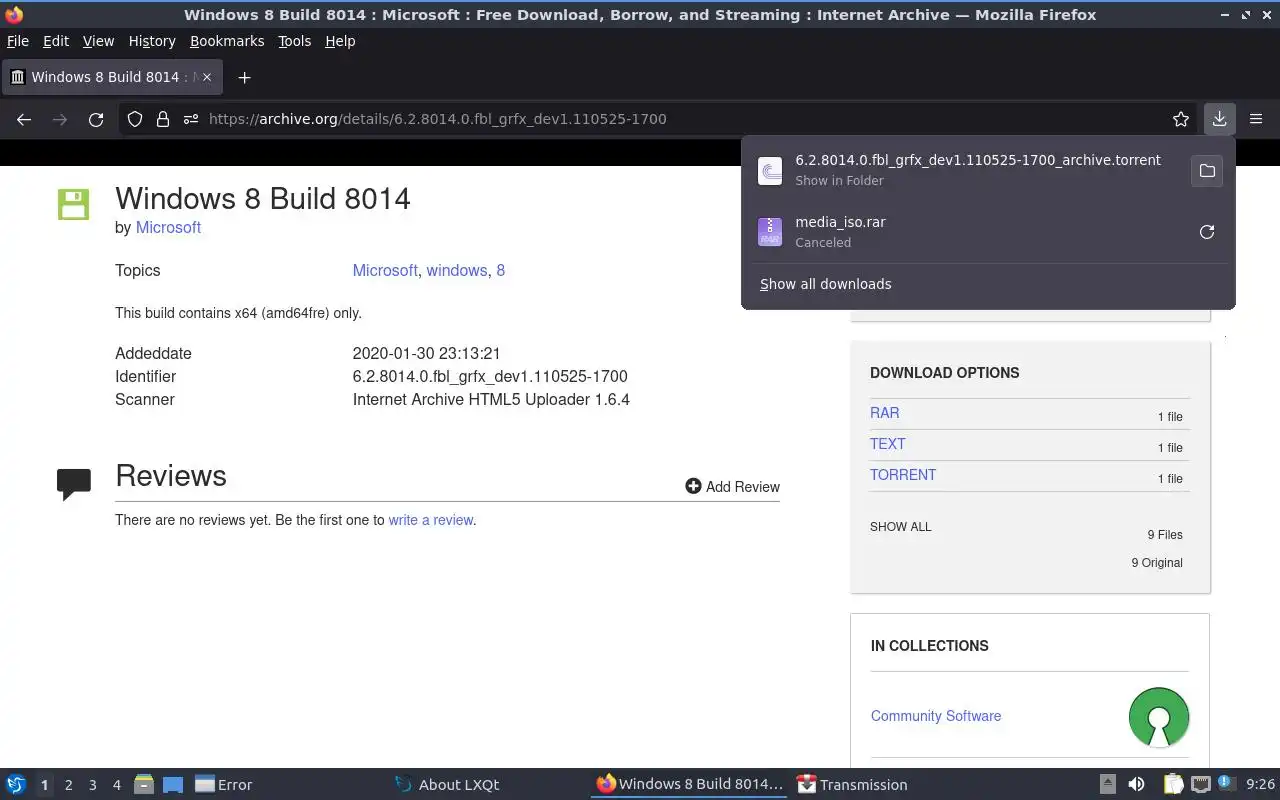Select the Windows 8 Build 8014 tab
Viewport: 1280px width, 800px height.
click(x=112, y=77)
